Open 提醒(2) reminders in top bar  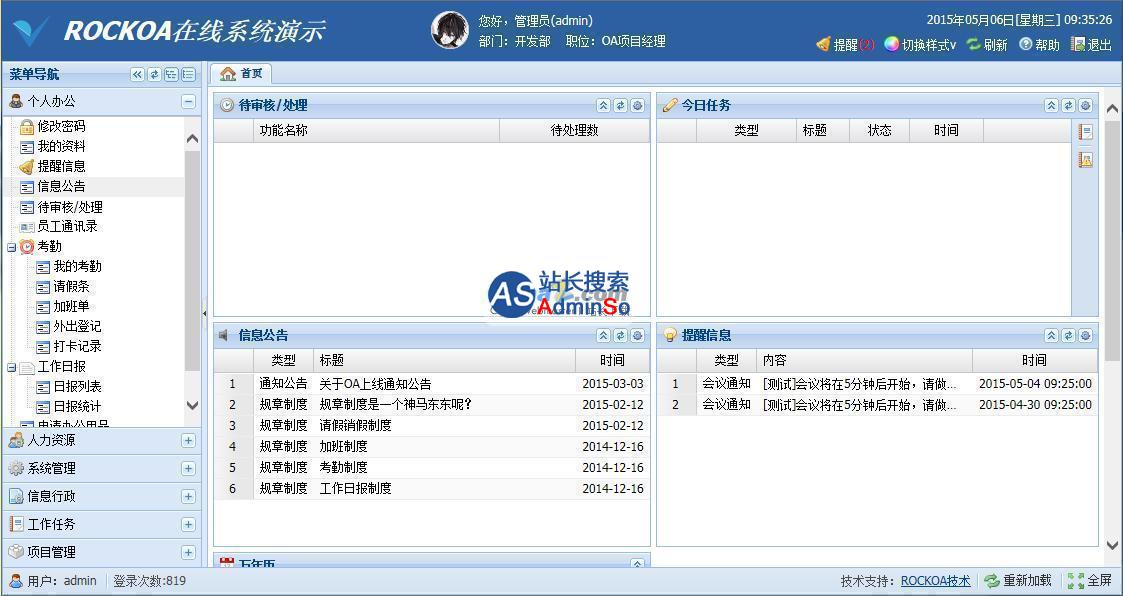point(845,44)
